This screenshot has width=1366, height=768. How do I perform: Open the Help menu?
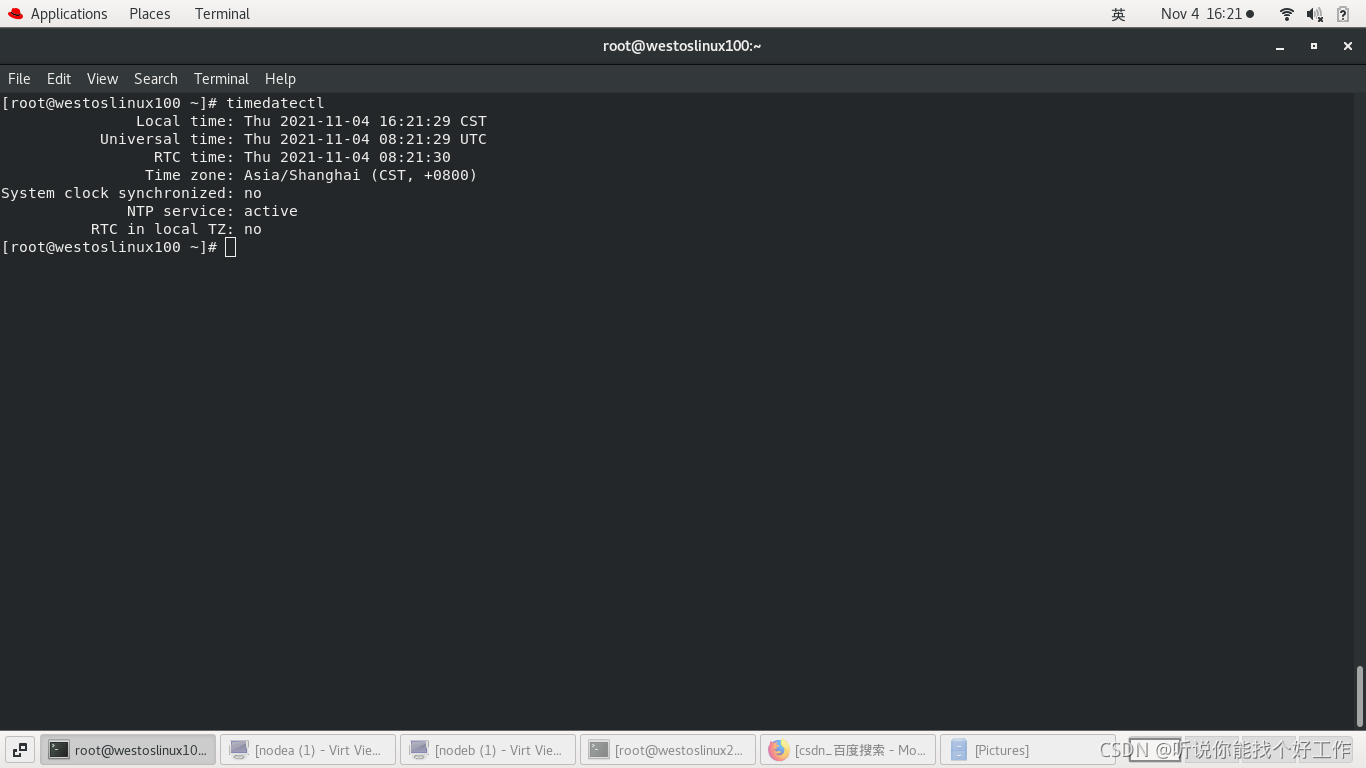[x=280, y=79]
